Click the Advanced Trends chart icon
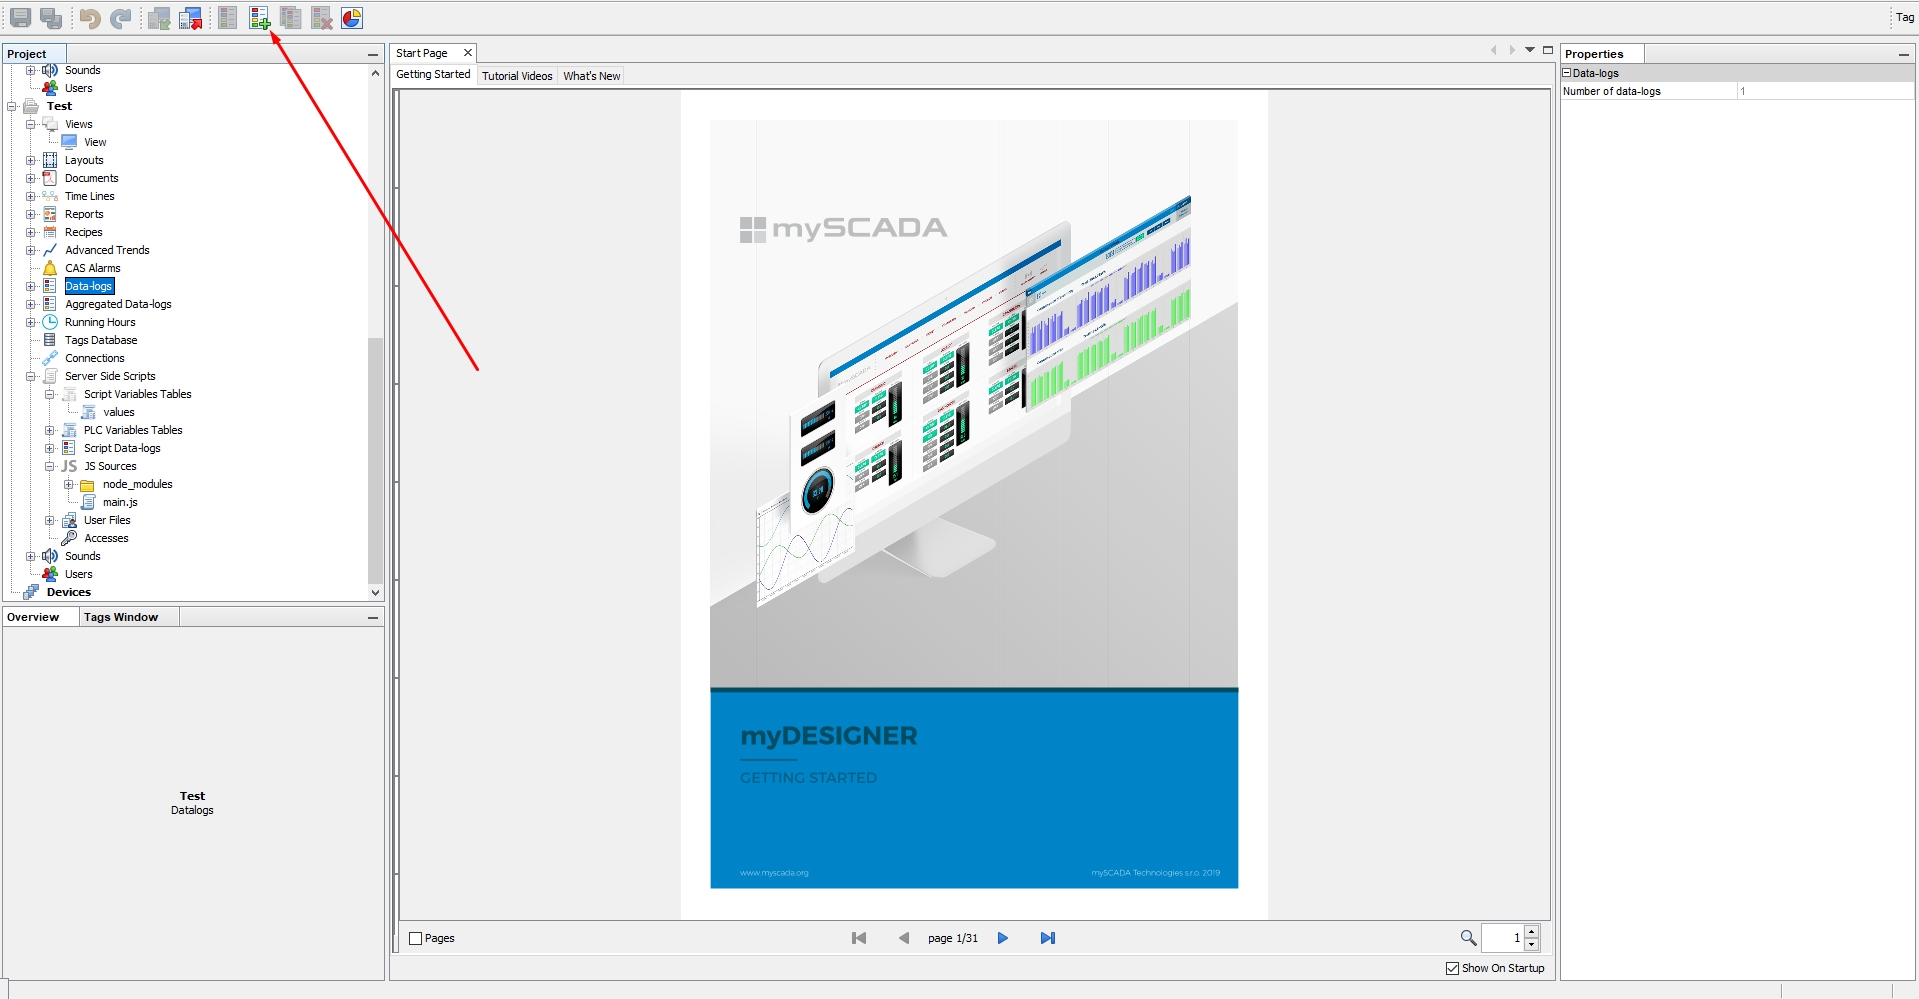1919x999 pixels. (50, 250)
